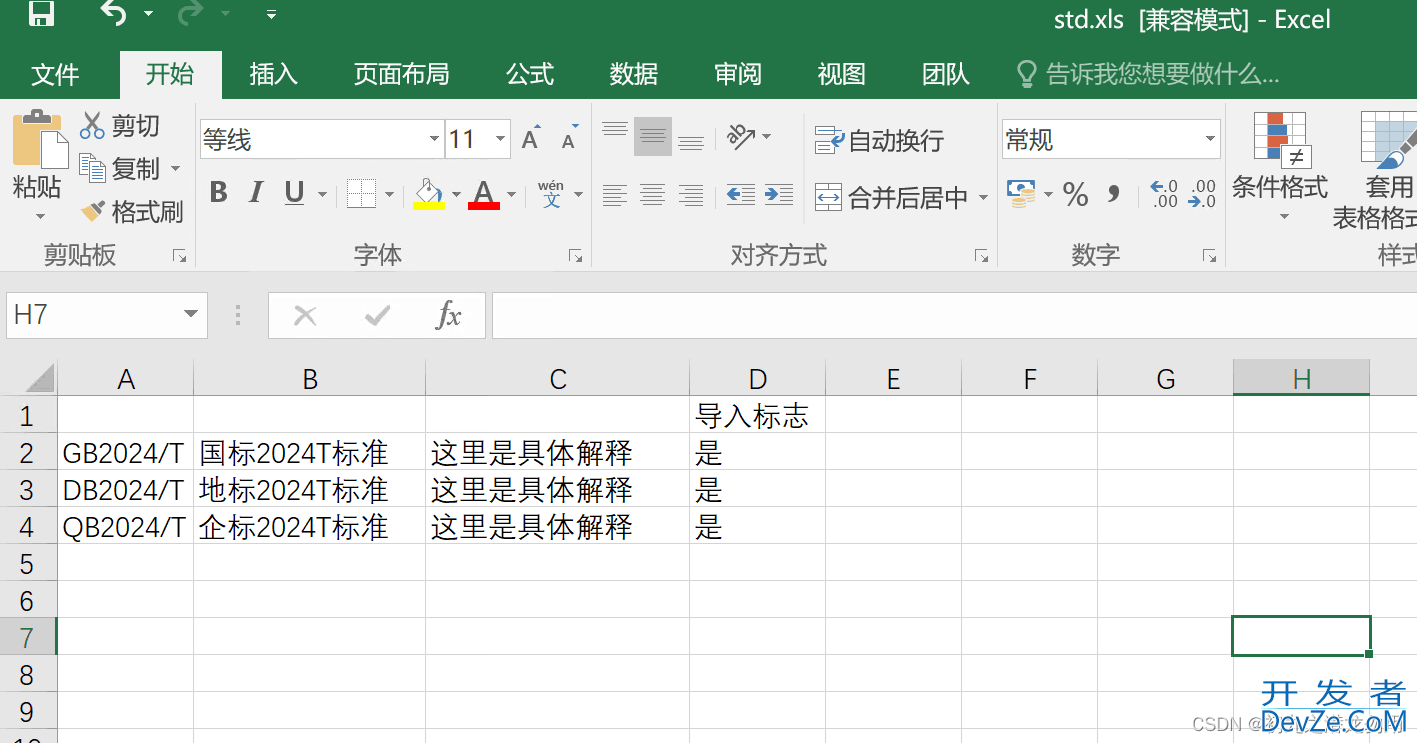Click the 告诉我您想要做什么 search box
This screenshot has height=743, width=1417.
point(1148,74)
